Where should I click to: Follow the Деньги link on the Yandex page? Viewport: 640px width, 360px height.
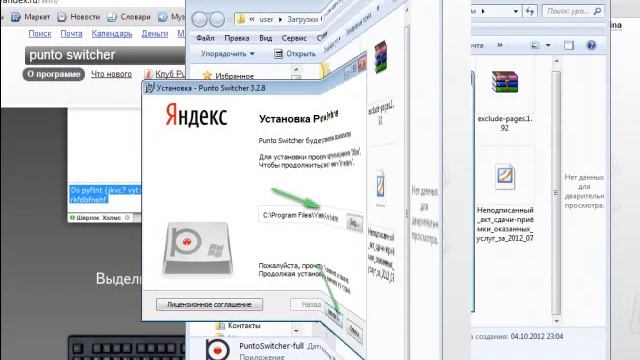click(x=155, y=33)
